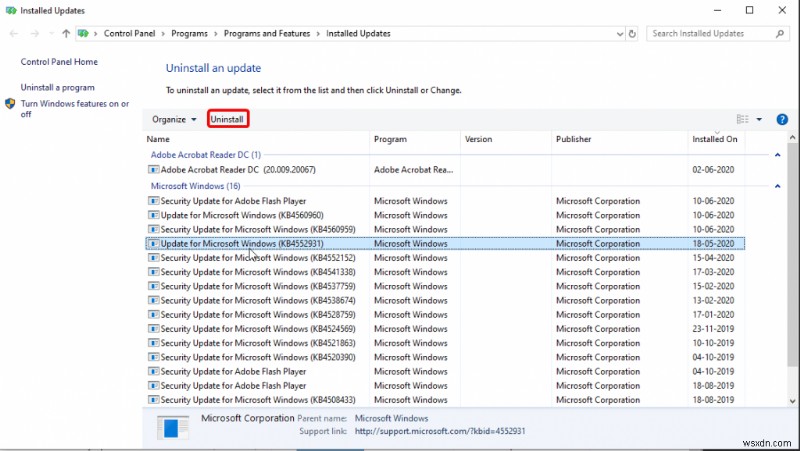Click the date 02-06-2020 in Installed On column
Screen dimensions: 800x451
713,170
